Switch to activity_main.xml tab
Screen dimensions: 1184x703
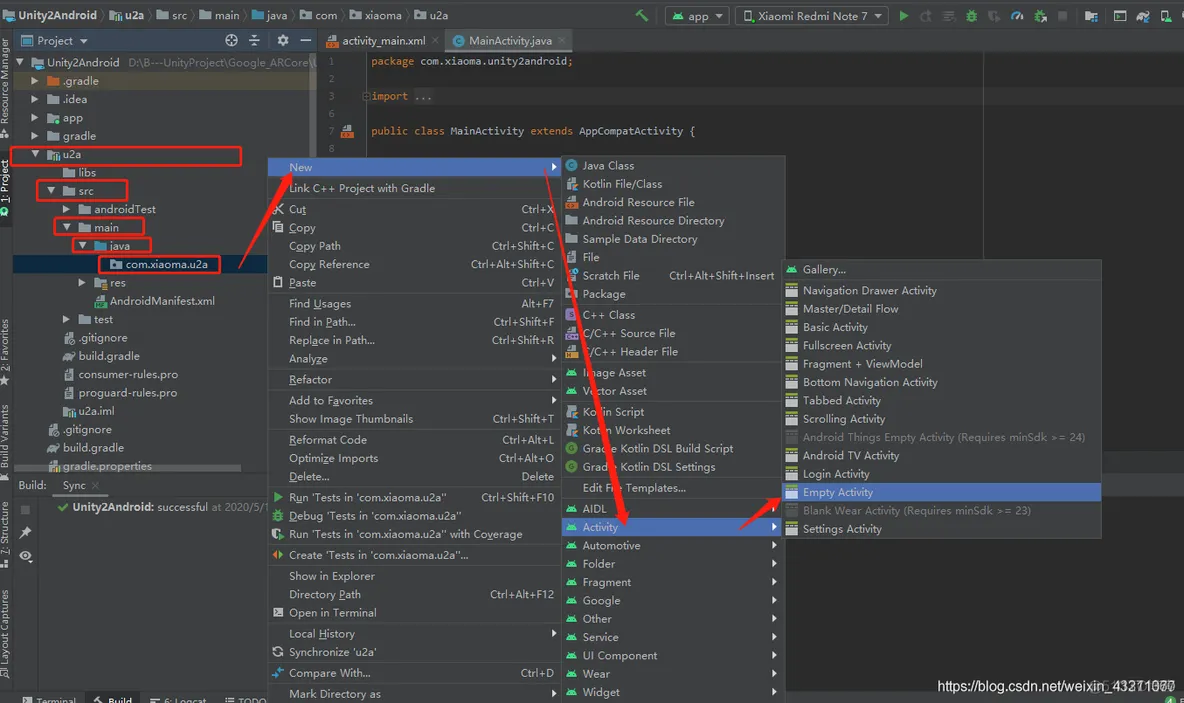pos(383,41)
